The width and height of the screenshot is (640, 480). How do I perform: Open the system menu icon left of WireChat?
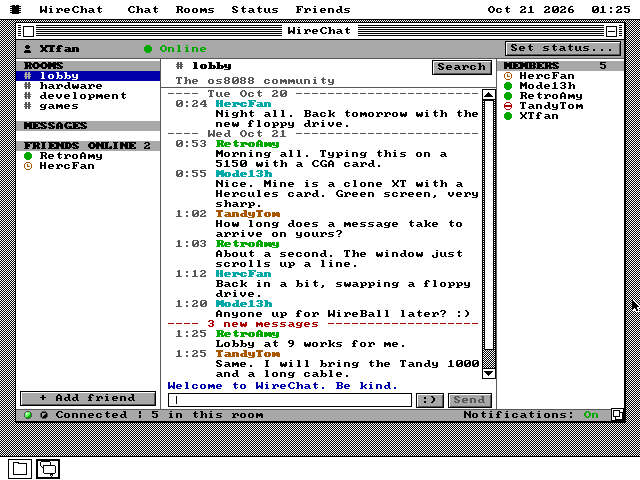(x=16, y=9)
